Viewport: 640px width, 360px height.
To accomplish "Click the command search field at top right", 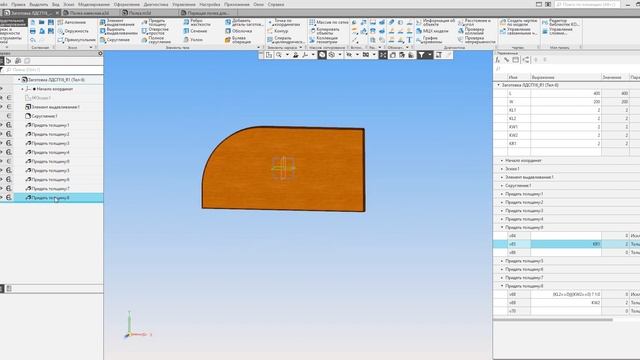I will (587, 4).
